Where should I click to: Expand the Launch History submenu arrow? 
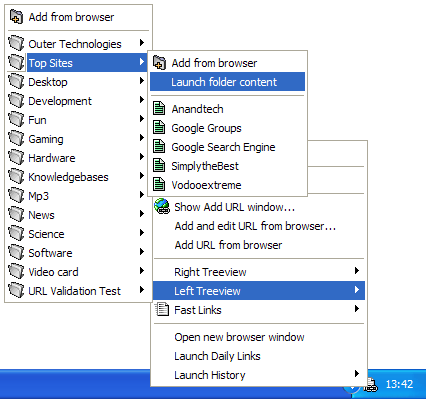(357, 373)
